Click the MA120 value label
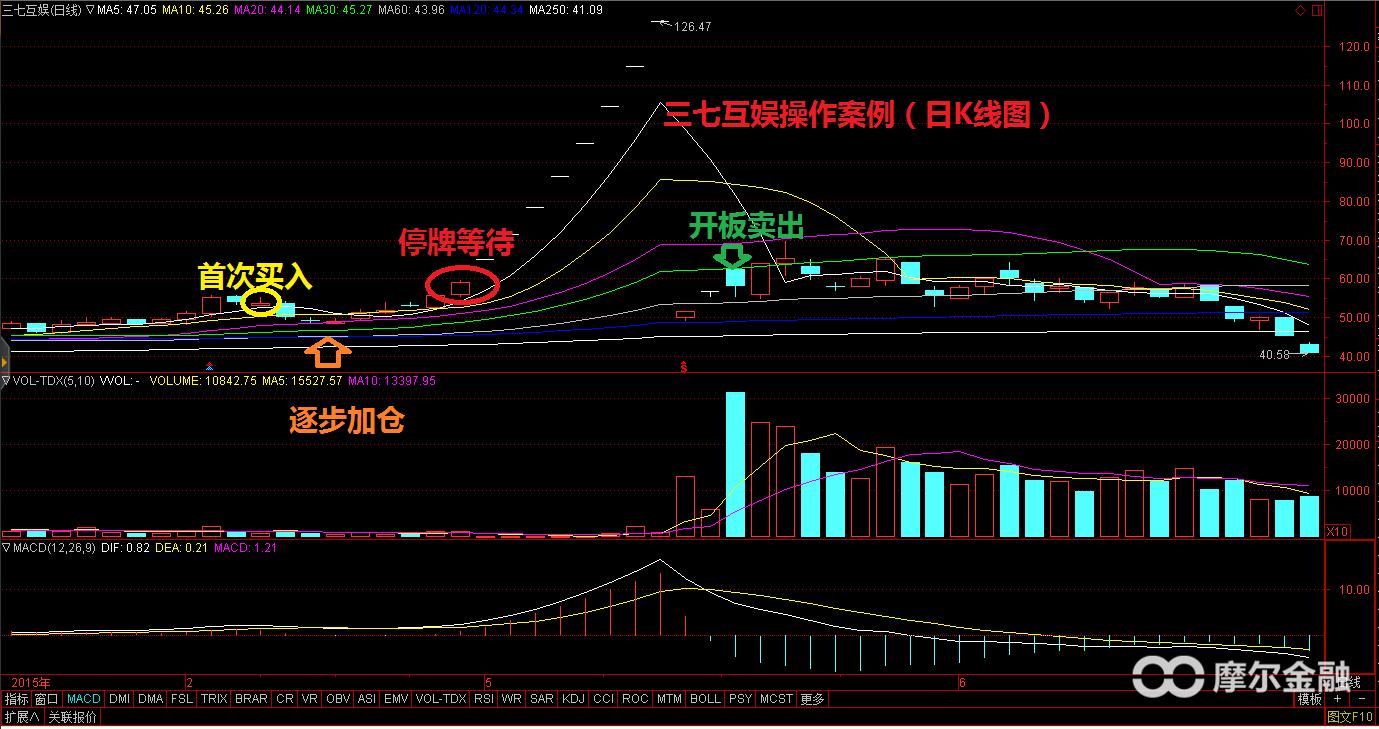Screen dimensions: 1379x729 point(487,9)
